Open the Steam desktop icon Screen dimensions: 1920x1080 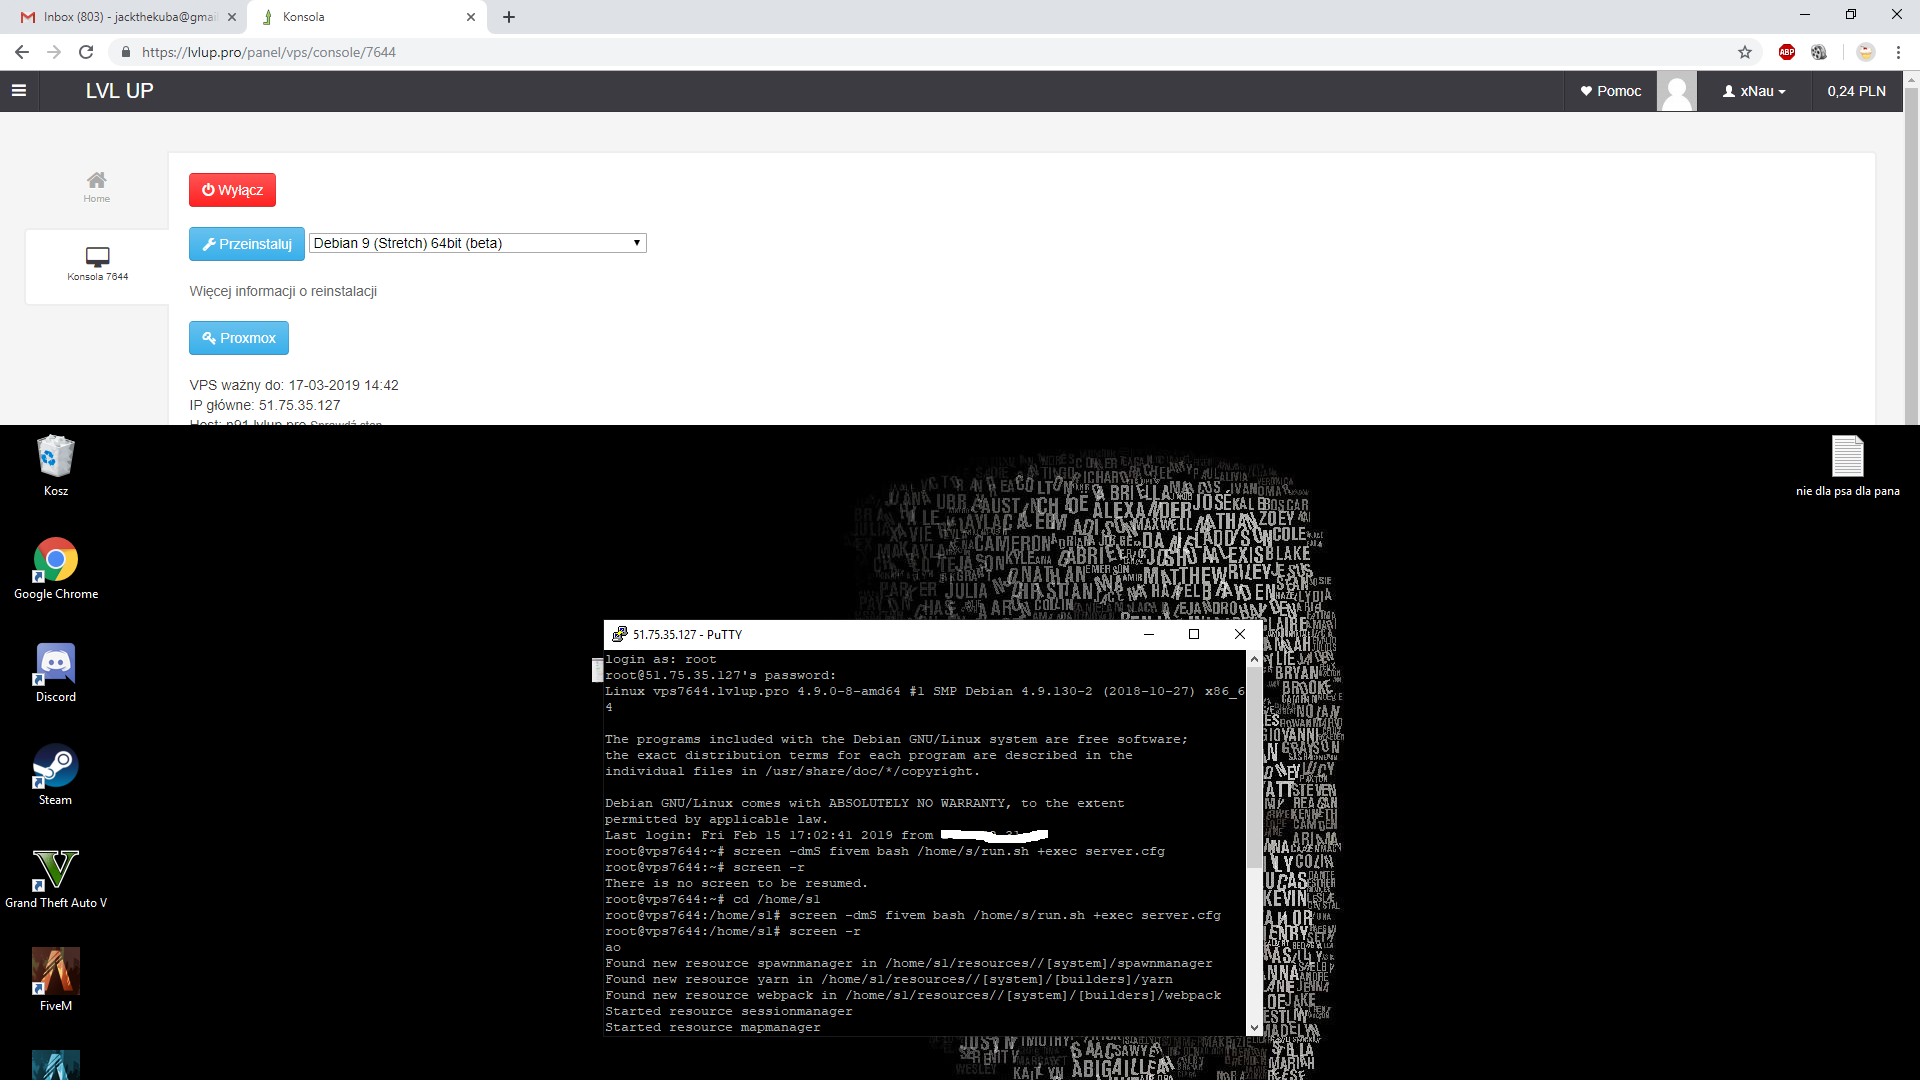[x=55, y=767]
